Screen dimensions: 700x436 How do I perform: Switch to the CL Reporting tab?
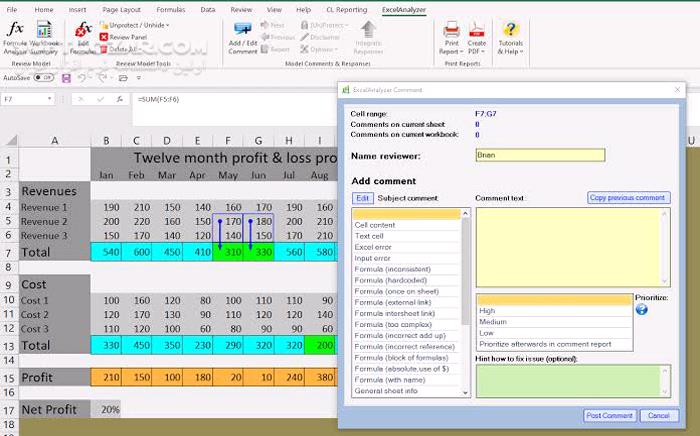point(346,9)
